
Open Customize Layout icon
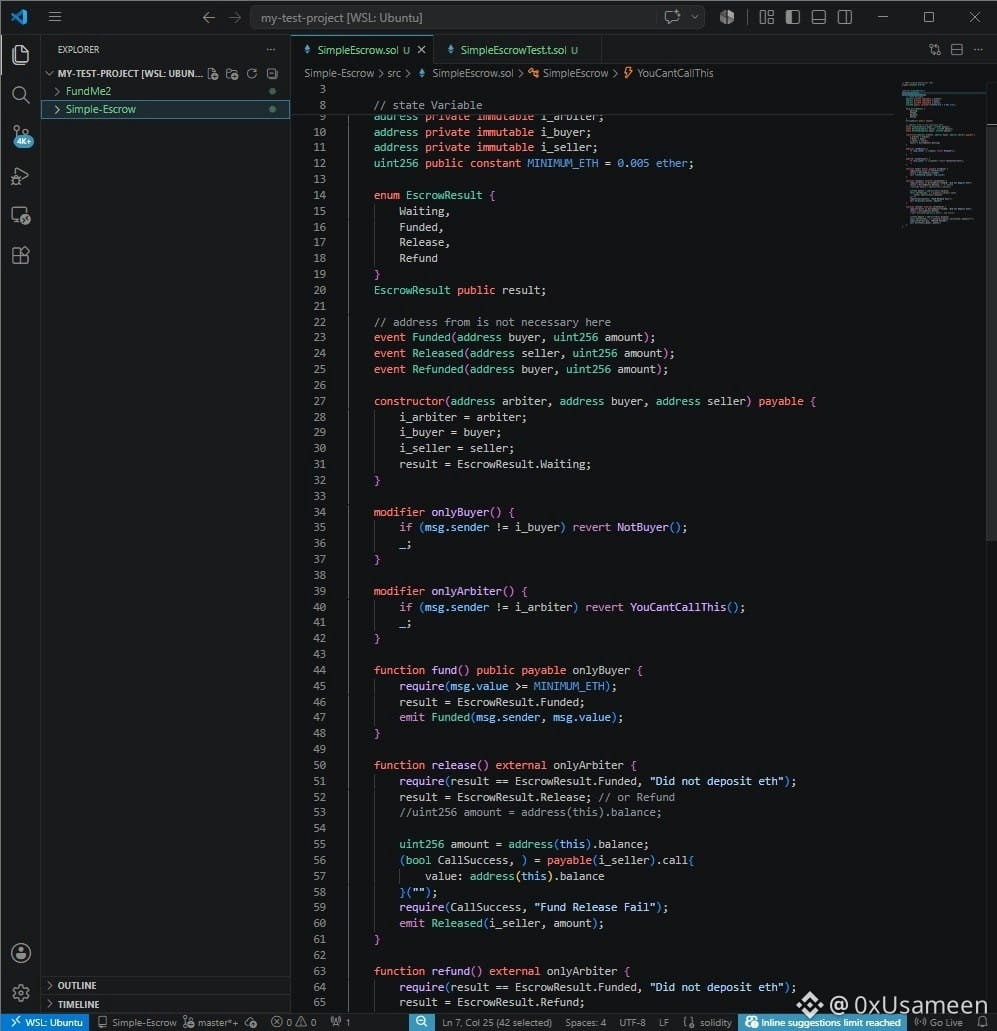pos(766,17)
